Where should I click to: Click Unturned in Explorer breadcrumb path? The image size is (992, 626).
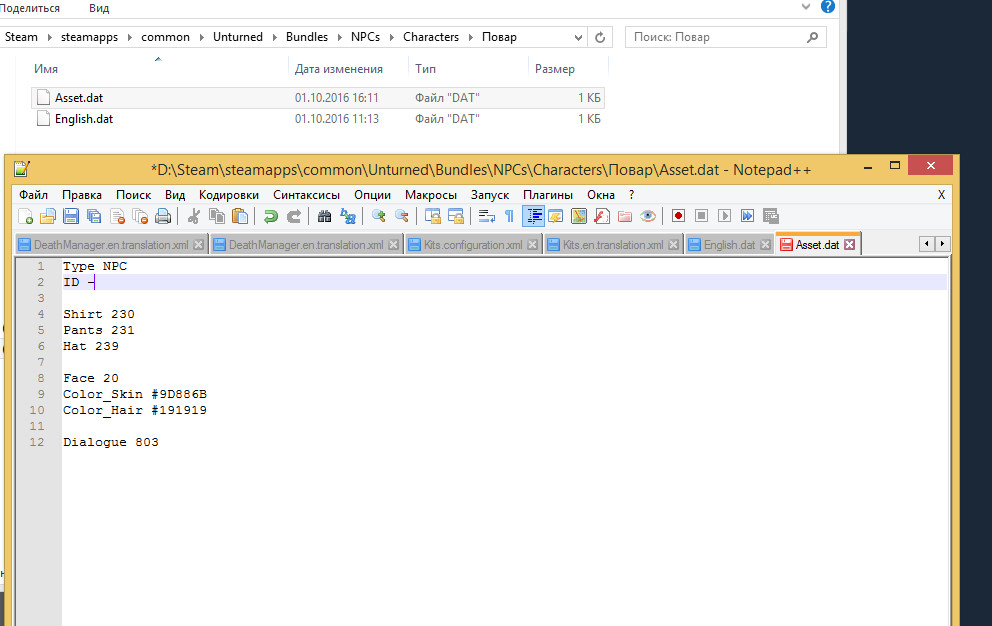238,37
